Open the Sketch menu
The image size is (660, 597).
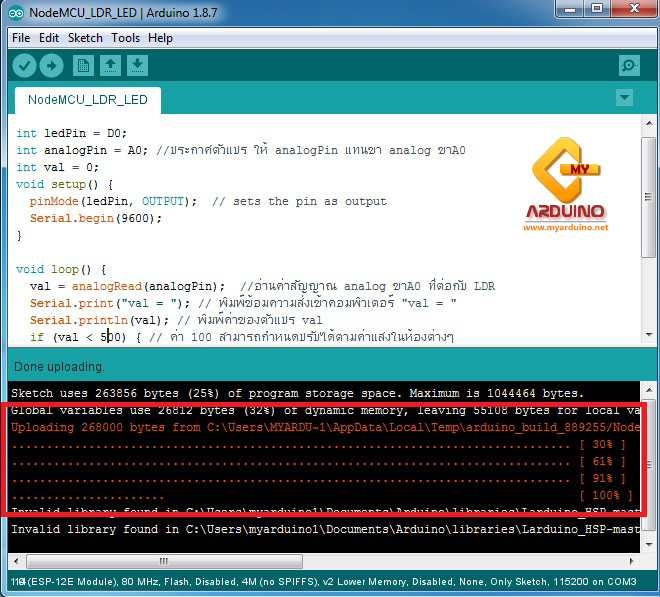pyautogui.click(x=85, y=38)
